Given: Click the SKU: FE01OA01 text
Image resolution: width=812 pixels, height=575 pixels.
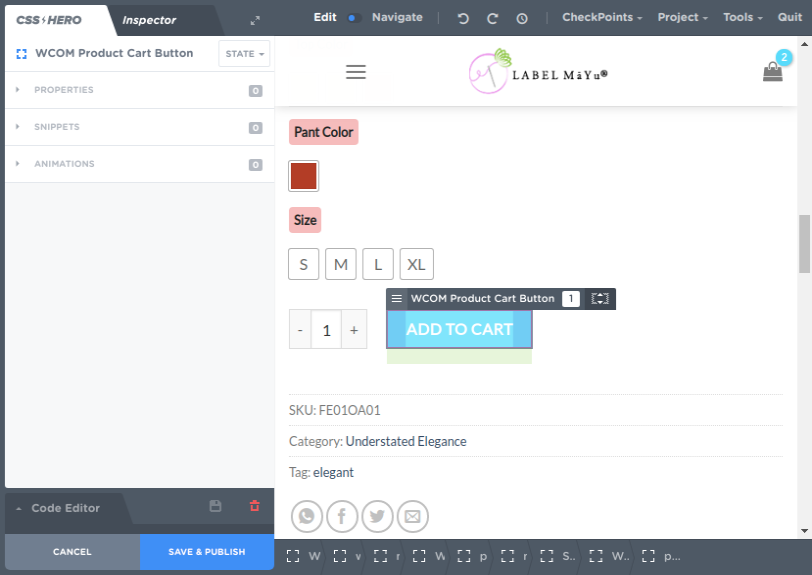Looking at the screenshot, I should 335,410.
